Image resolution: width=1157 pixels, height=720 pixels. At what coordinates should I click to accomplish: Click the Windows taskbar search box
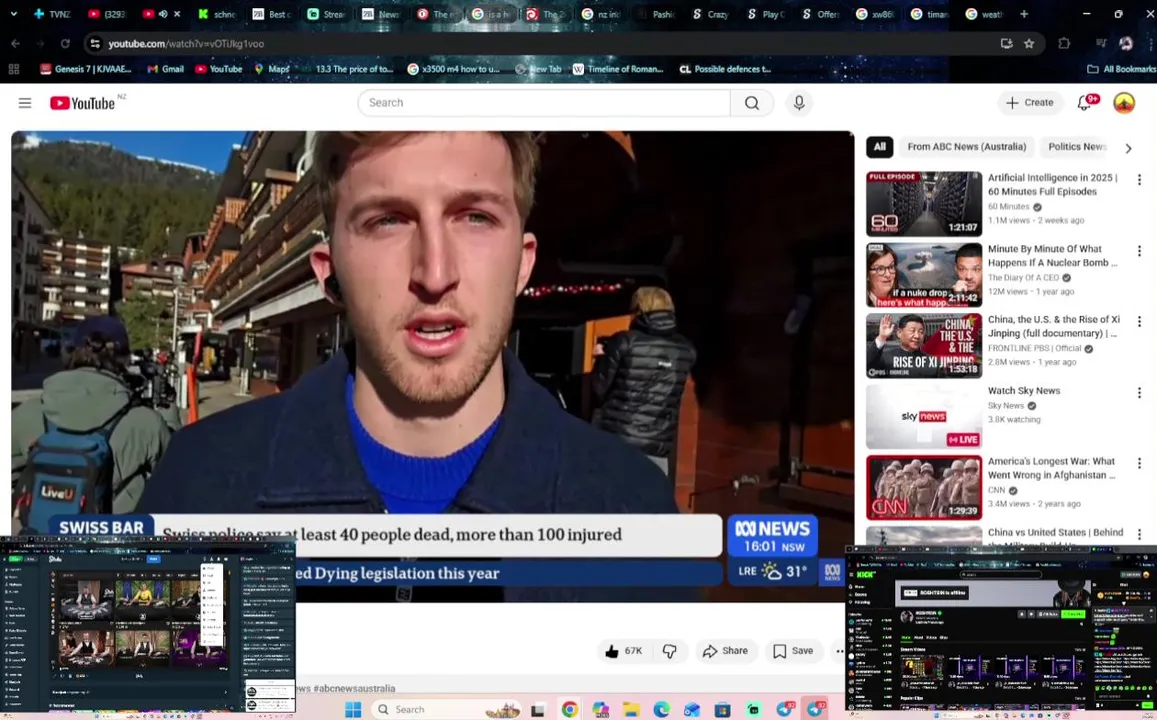click(446, 710)
